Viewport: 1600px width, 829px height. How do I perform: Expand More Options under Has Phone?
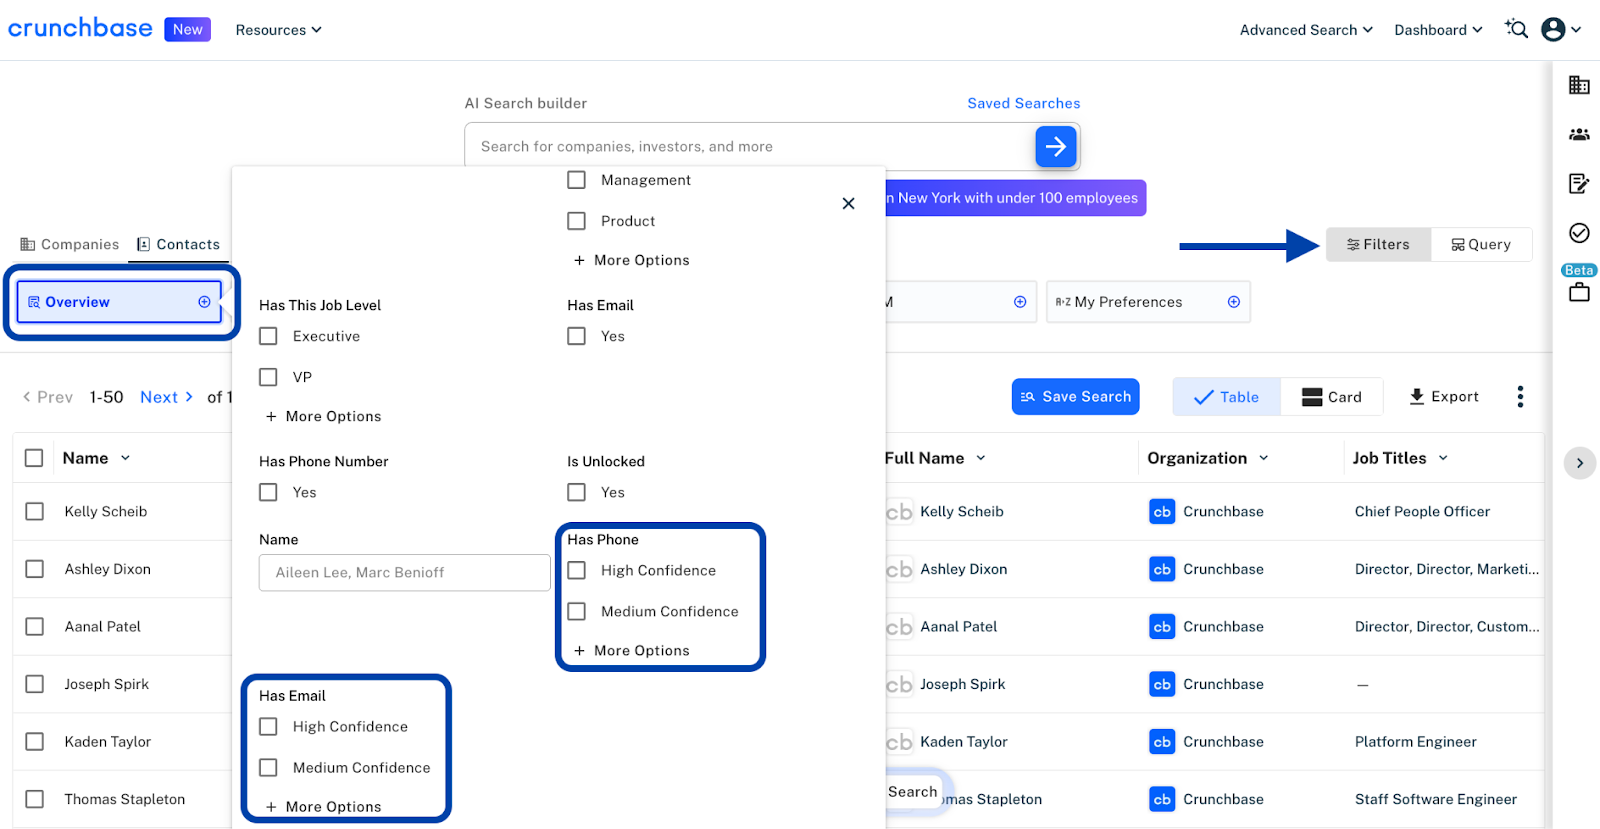[x=631, y=650]
